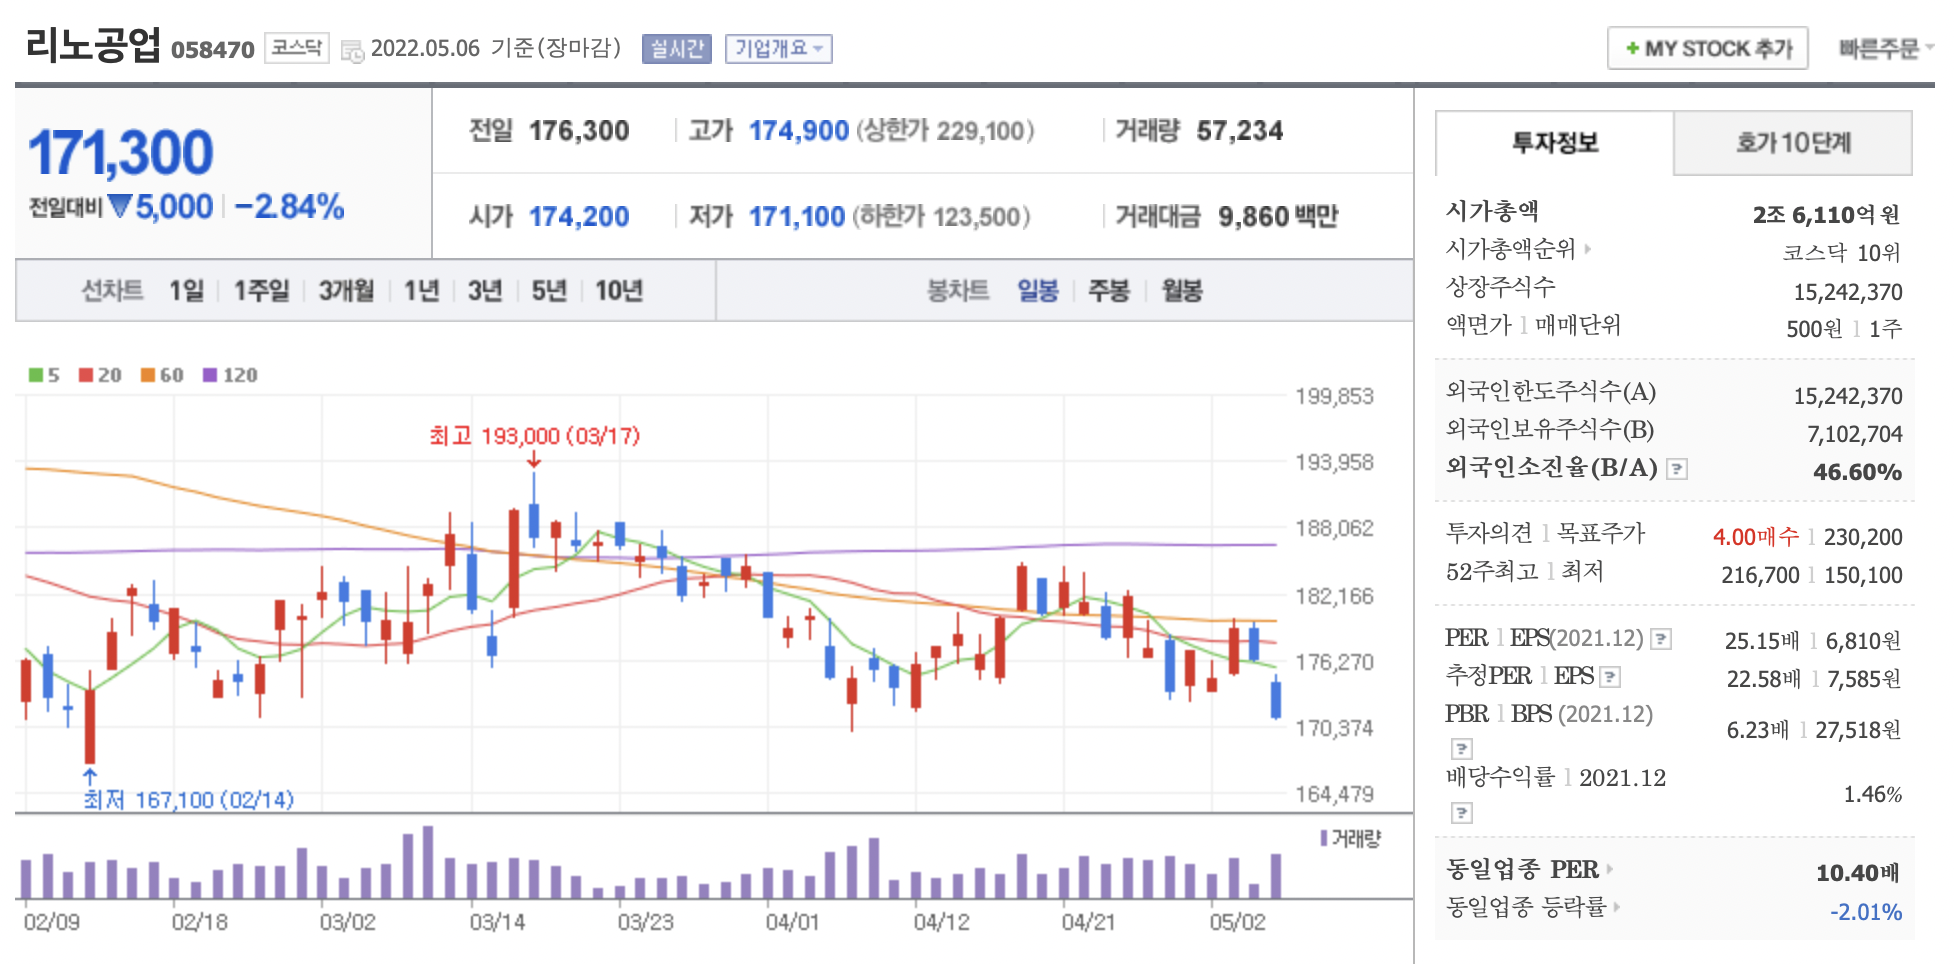Open the 기업개요 dropdown
1954x964 pixels.
pyautogui.click(x=778, y=48)
